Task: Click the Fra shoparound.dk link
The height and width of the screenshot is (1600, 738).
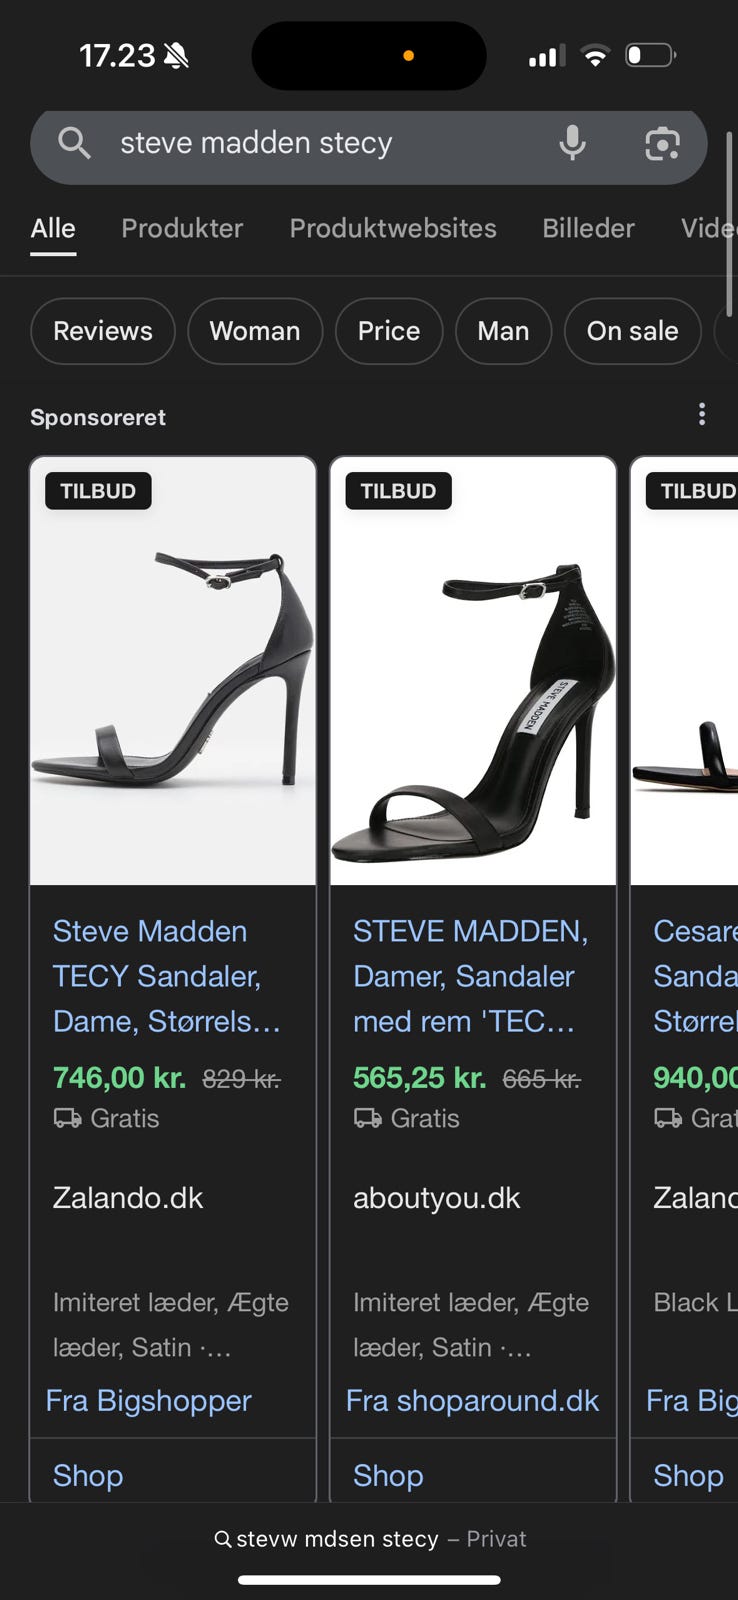Action: click(472, 1400)
